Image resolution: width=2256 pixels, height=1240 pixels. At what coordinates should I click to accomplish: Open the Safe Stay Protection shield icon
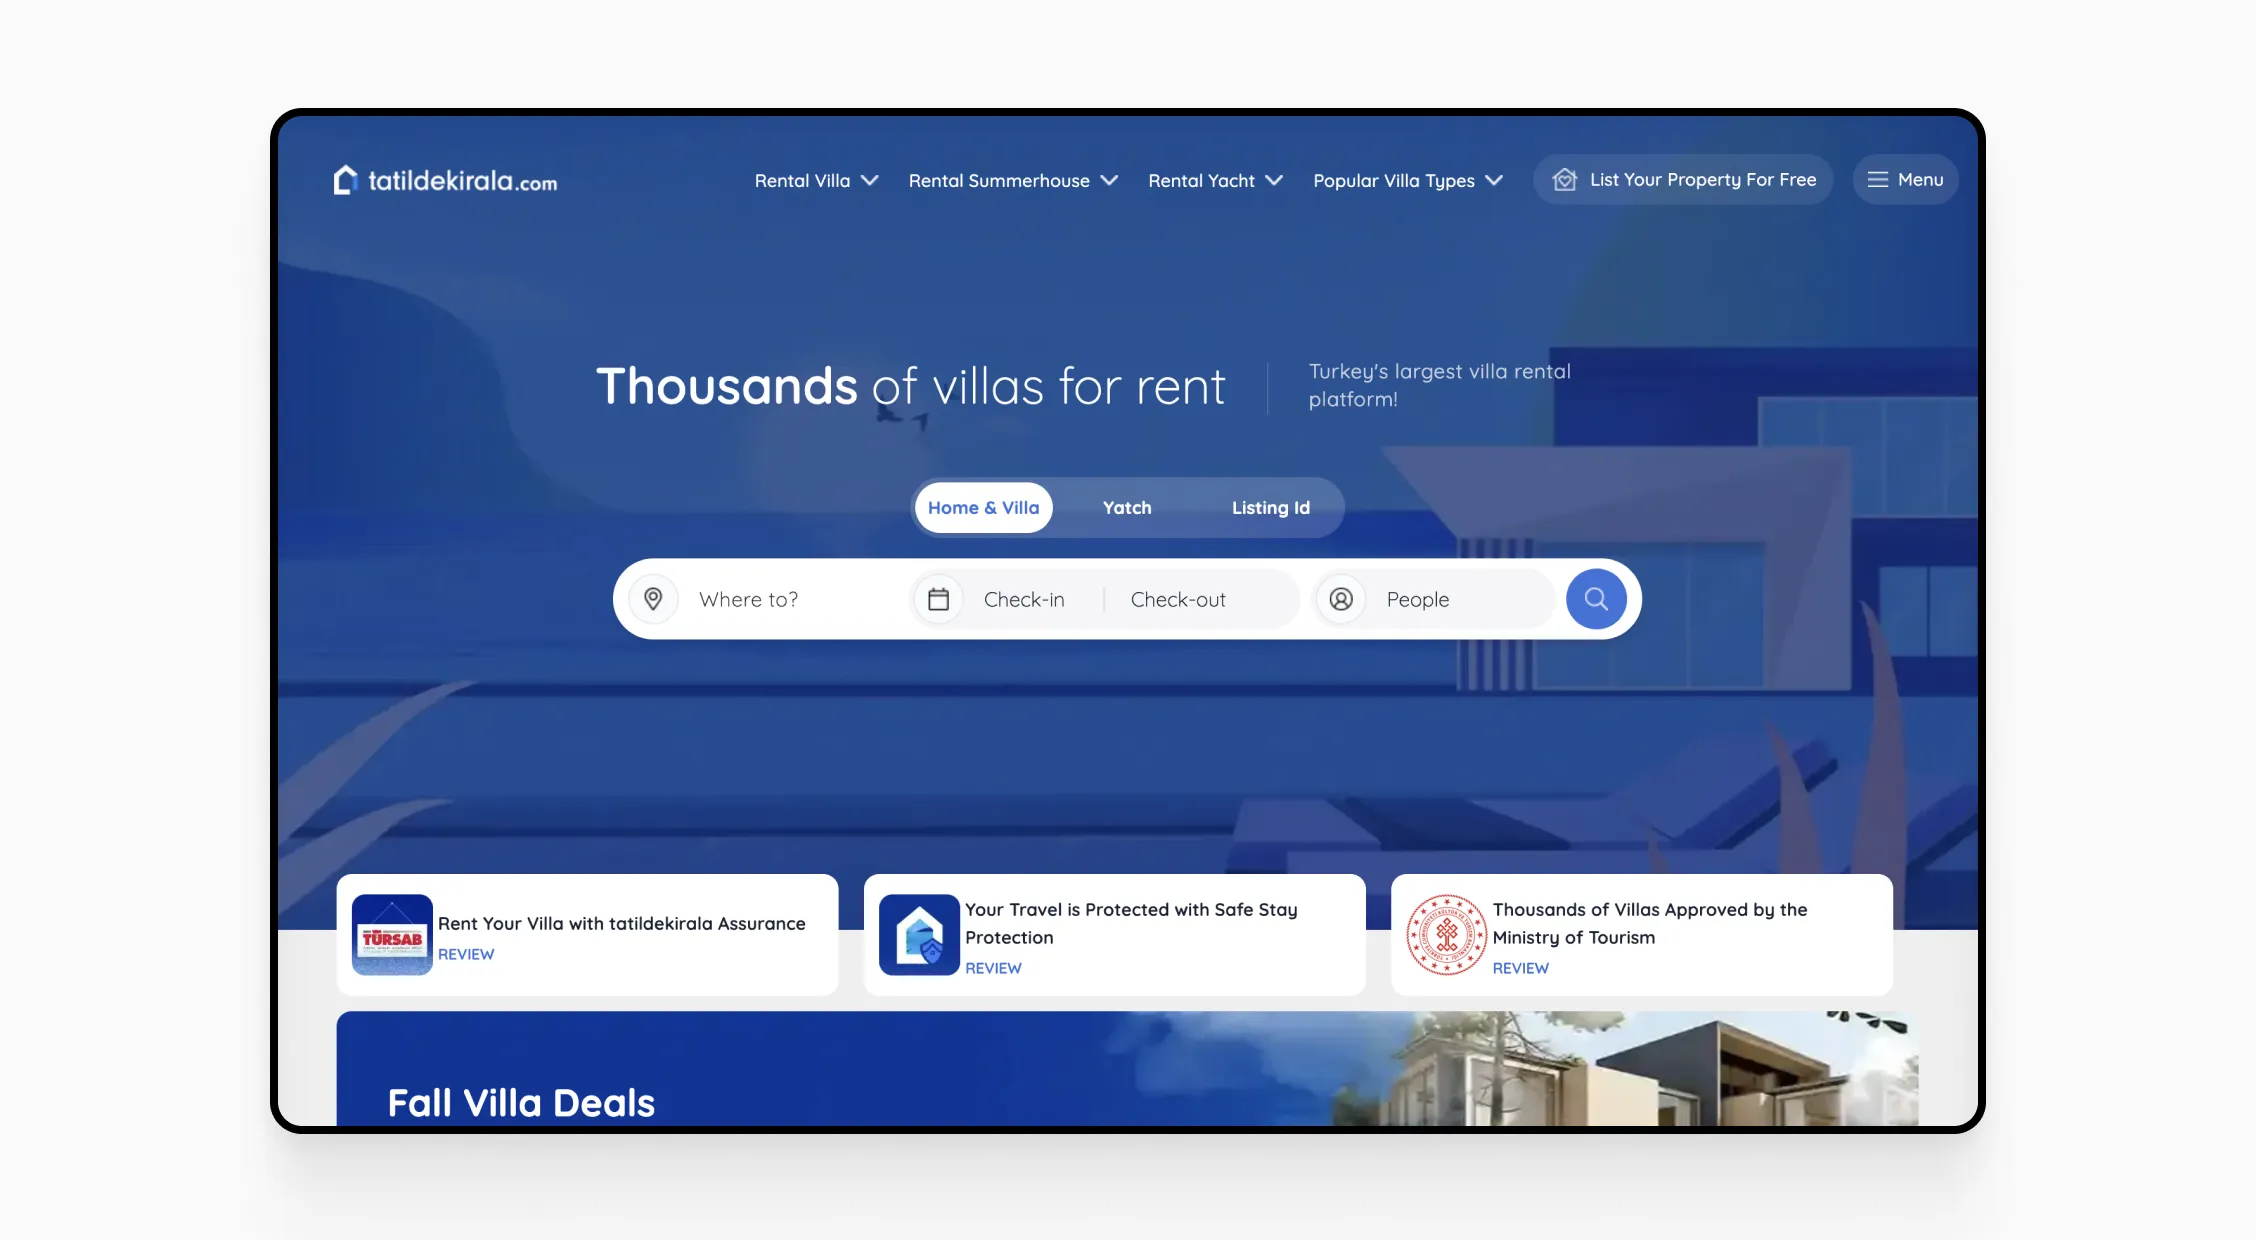[919, 935]
